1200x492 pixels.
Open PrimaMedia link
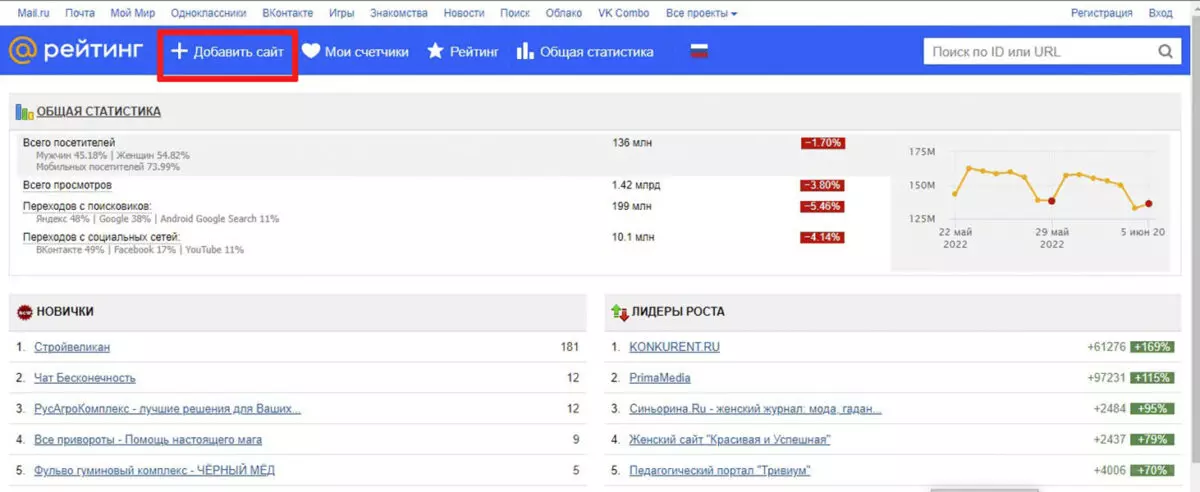(x=660, y=378)
